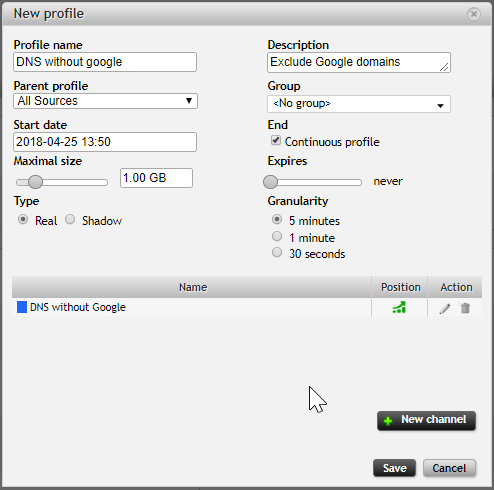
Task: Click the Profile name input field
Action: (x=105, y=62)
